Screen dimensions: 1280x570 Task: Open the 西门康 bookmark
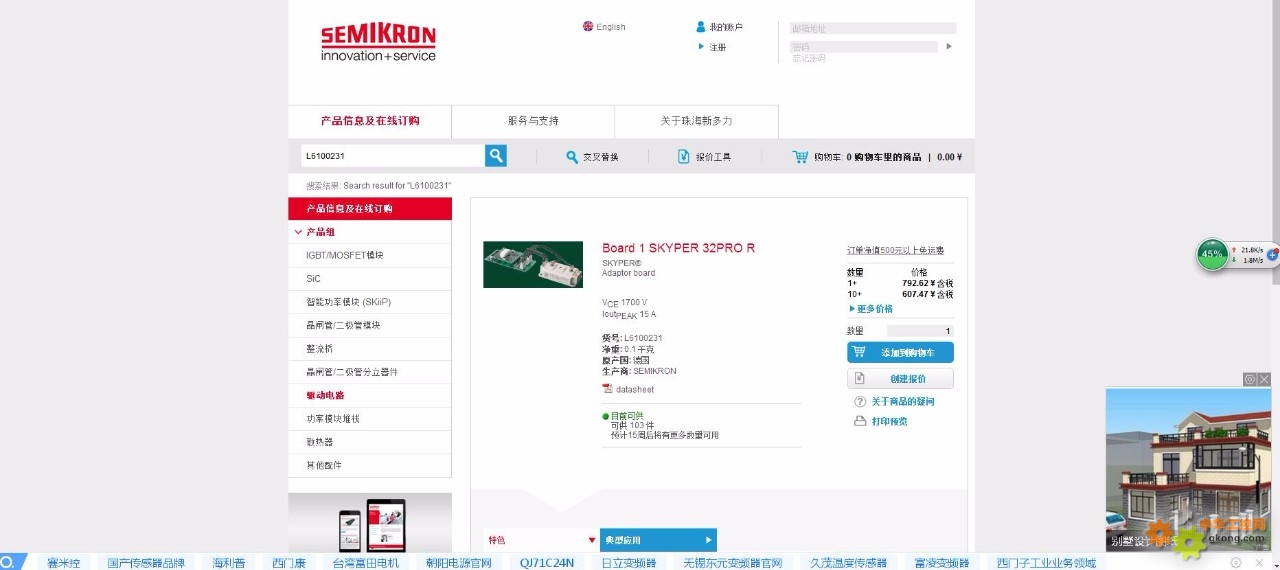(289, 563)
